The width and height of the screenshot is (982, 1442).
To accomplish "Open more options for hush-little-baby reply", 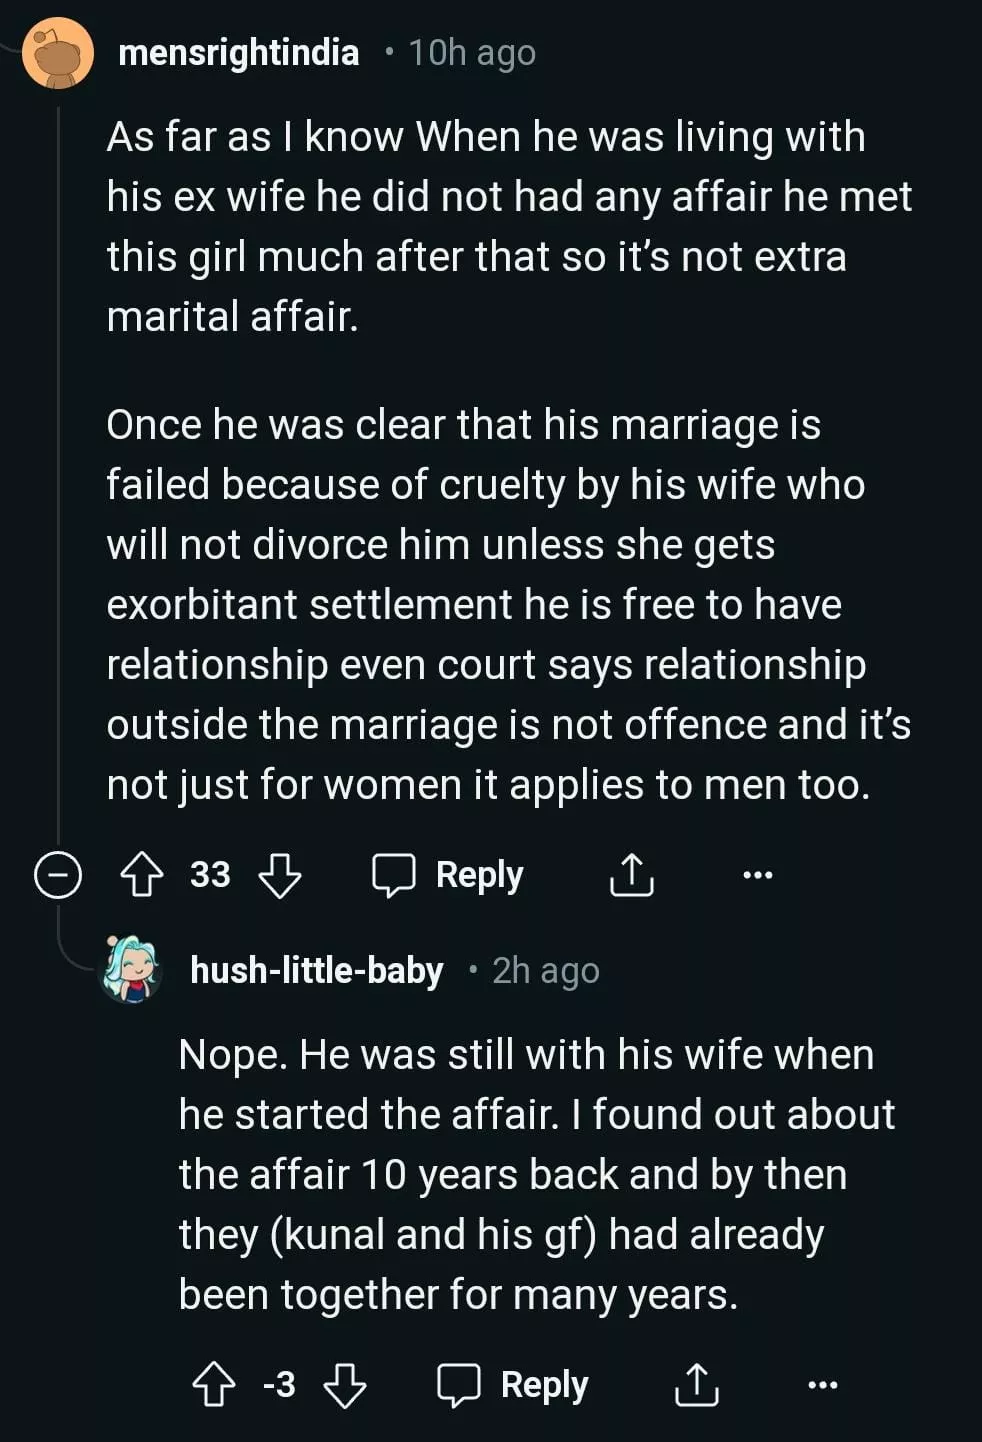I will coord(822,1385).
